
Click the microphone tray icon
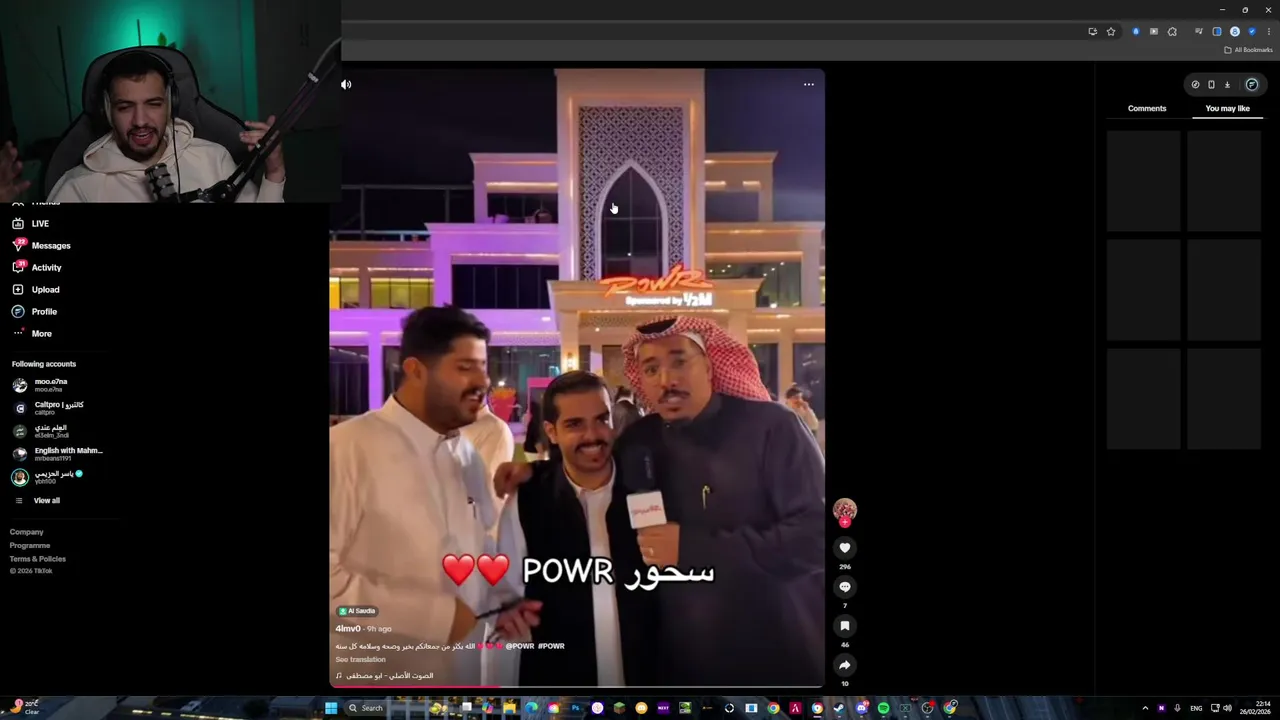(x=1177, y=708)
